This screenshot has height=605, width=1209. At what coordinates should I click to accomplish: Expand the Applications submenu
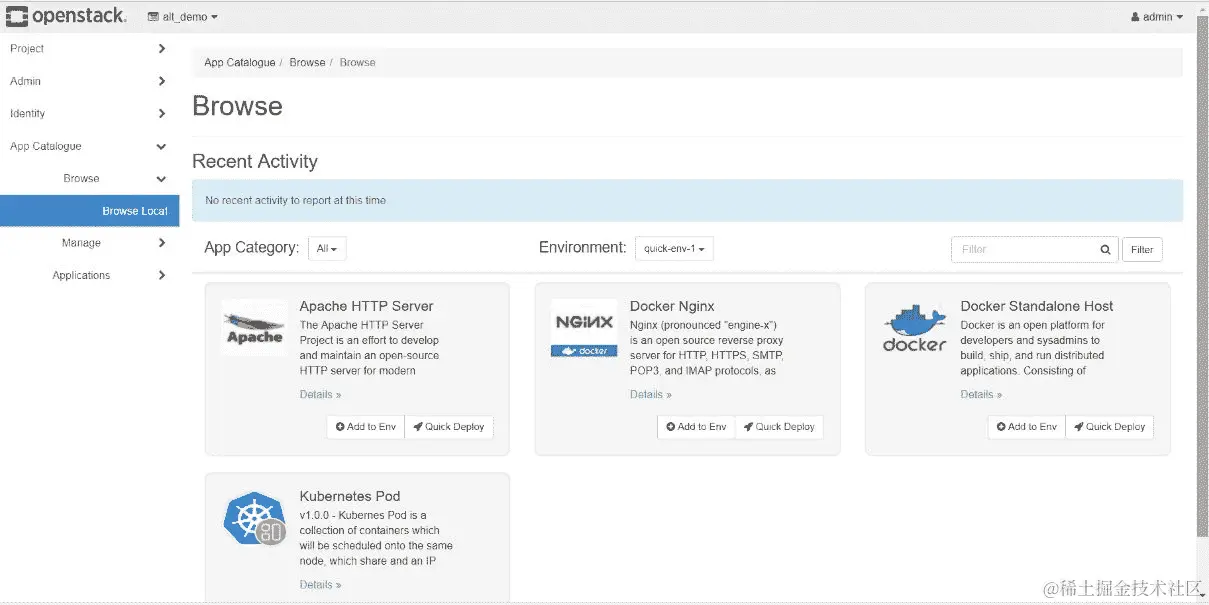[x=90, y=275]
